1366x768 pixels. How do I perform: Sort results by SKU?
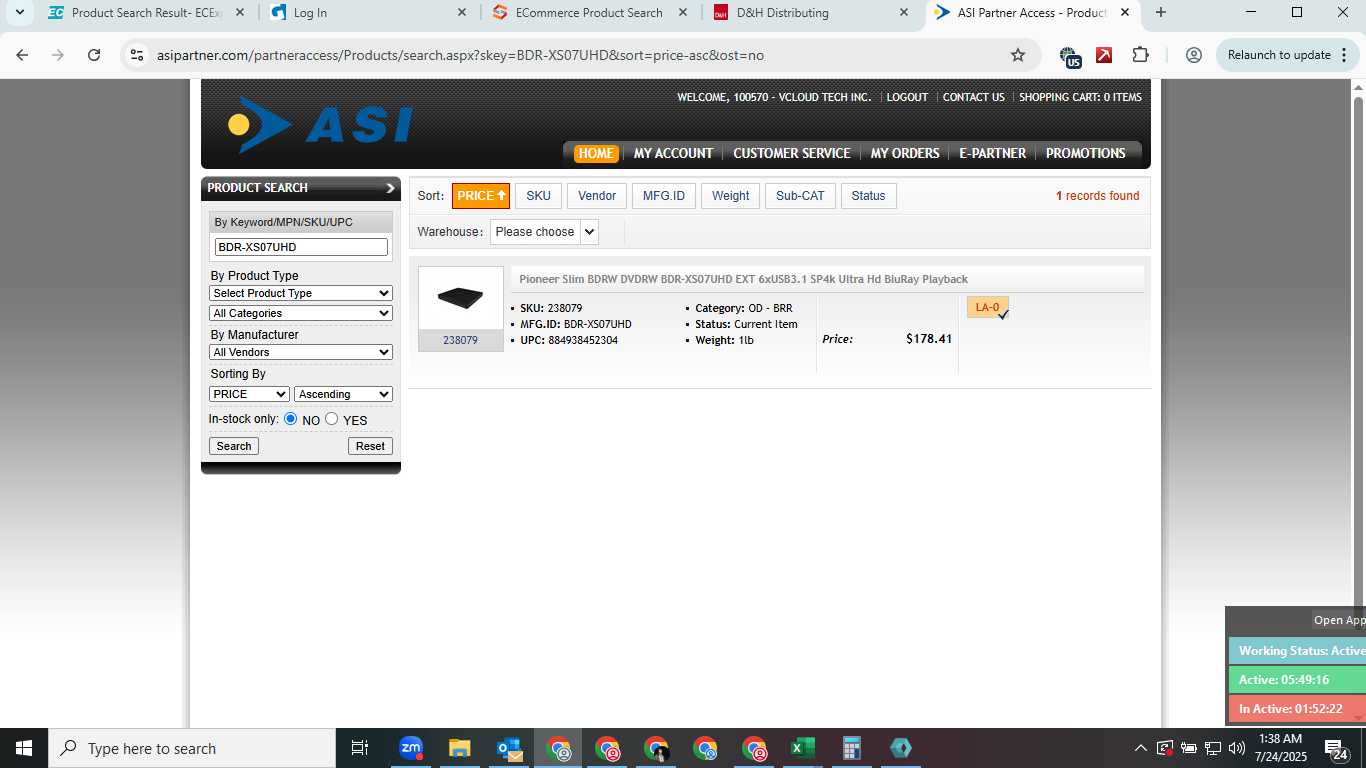538,196
